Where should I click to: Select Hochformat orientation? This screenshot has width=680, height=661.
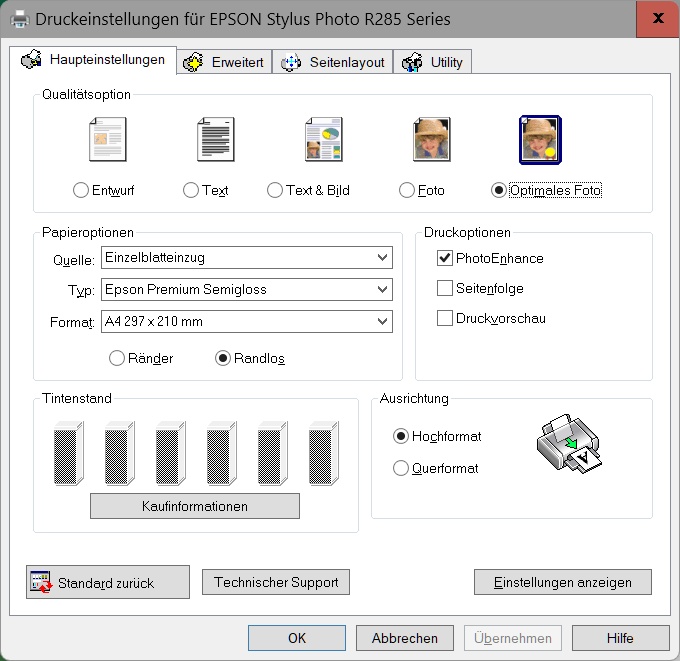point(401,436)
